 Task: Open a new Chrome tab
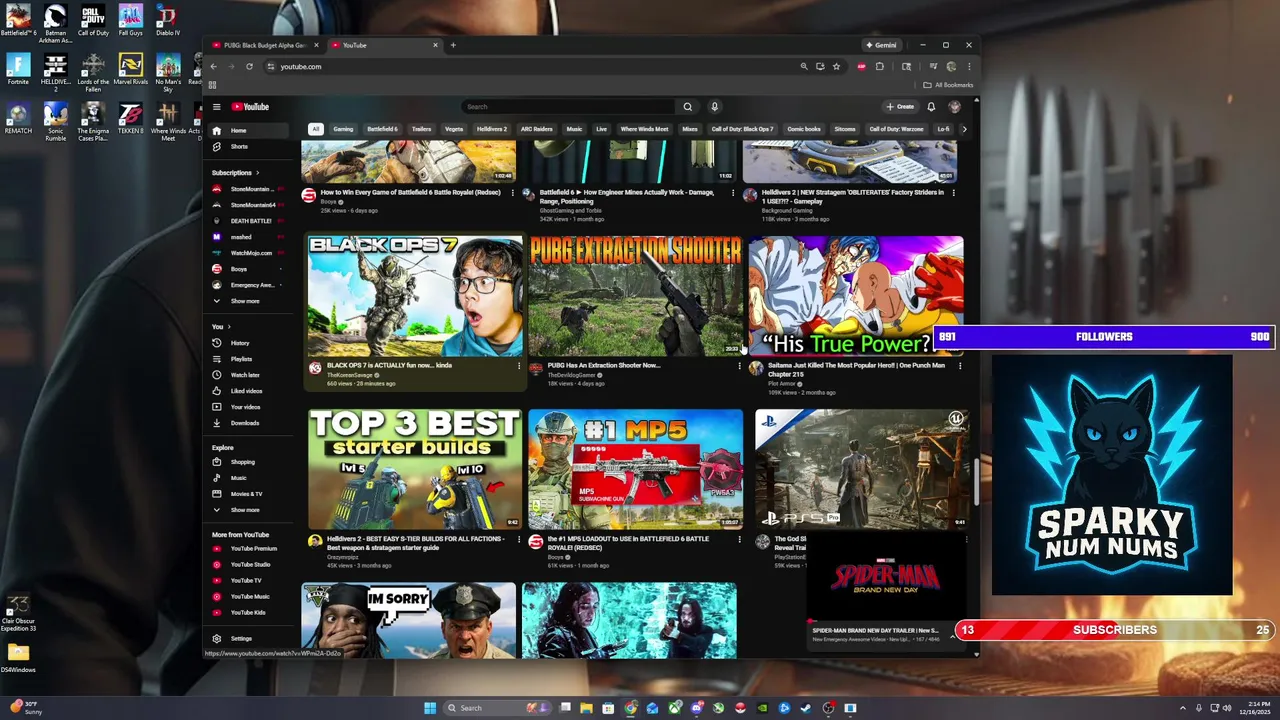453,45
